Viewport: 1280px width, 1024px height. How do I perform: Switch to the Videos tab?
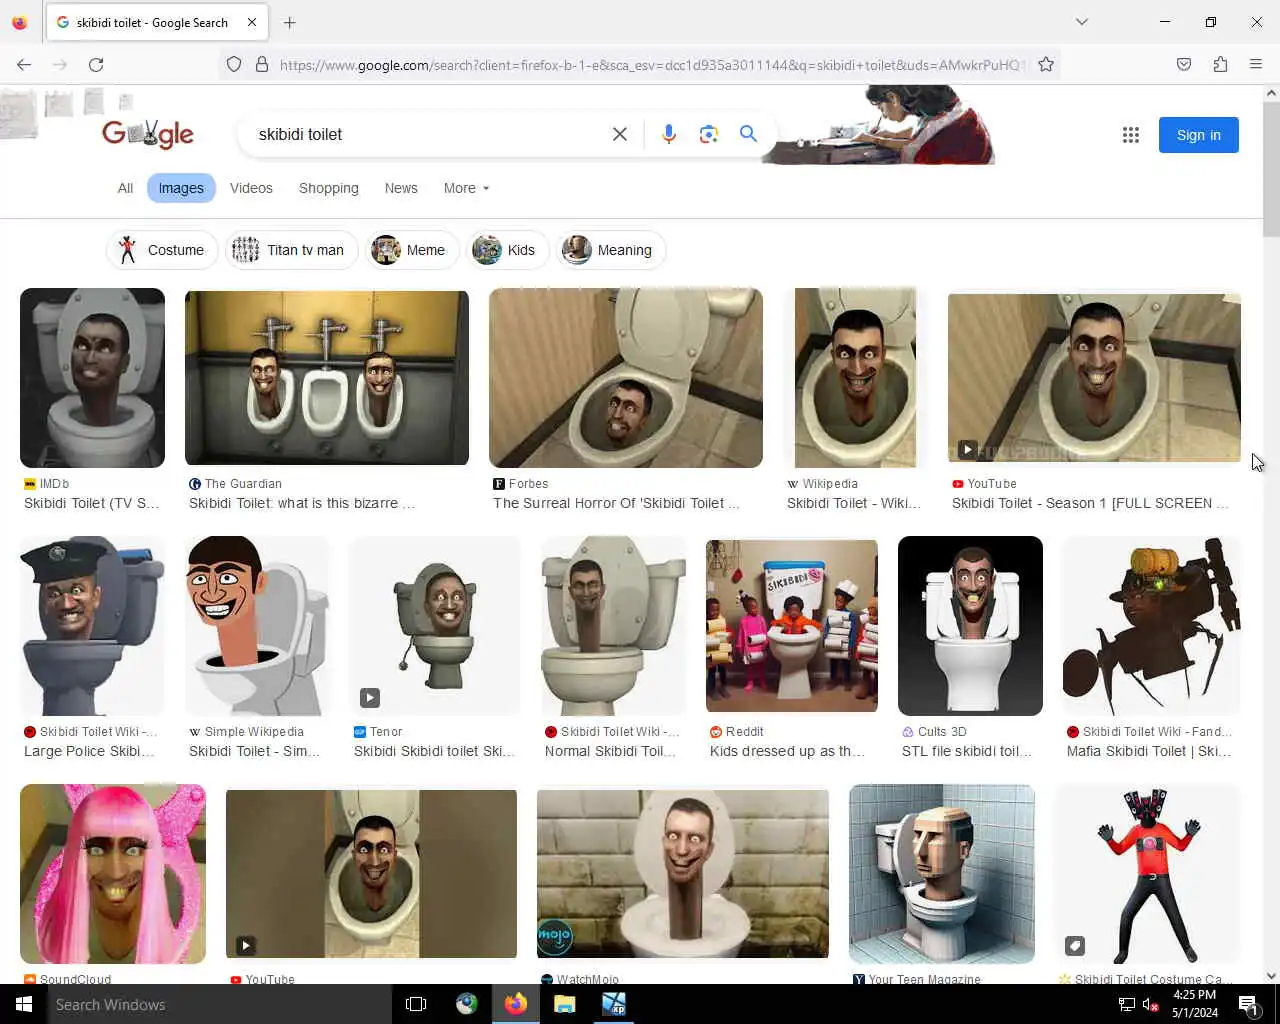point(251,188)
